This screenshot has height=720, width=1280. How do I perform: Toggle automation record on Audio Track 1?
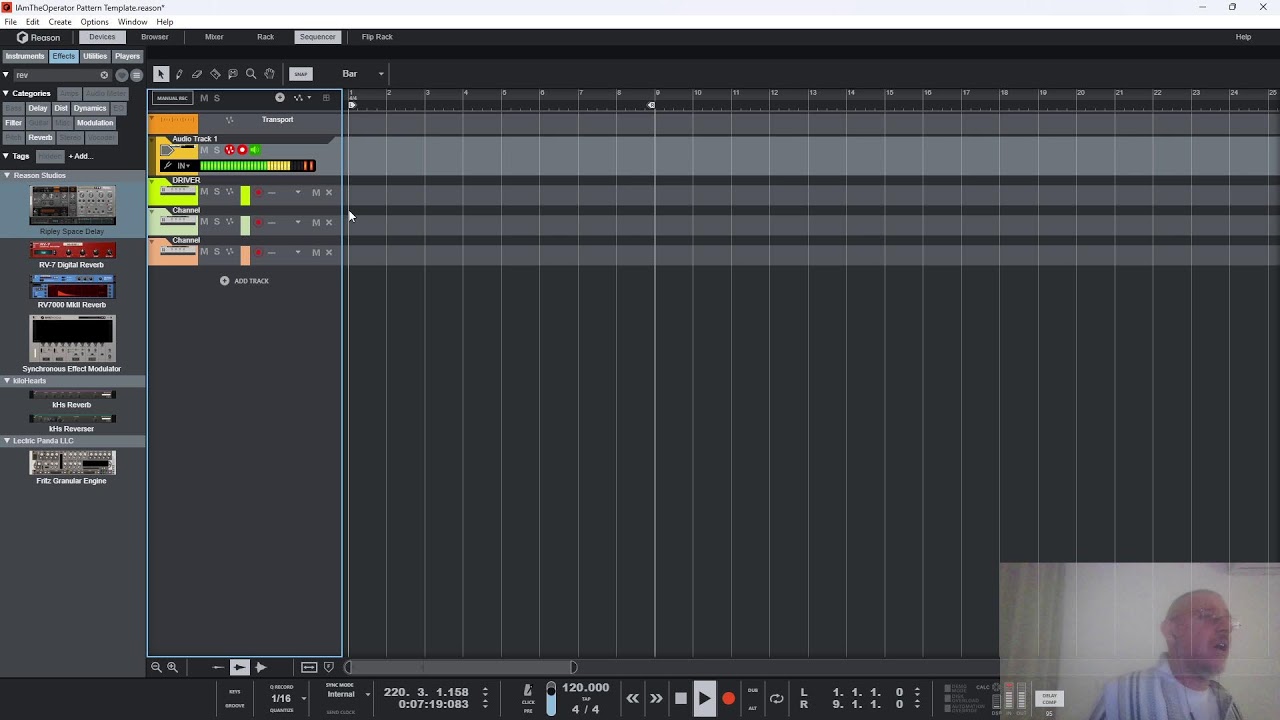pyautogui.click(x=230, y=150)
